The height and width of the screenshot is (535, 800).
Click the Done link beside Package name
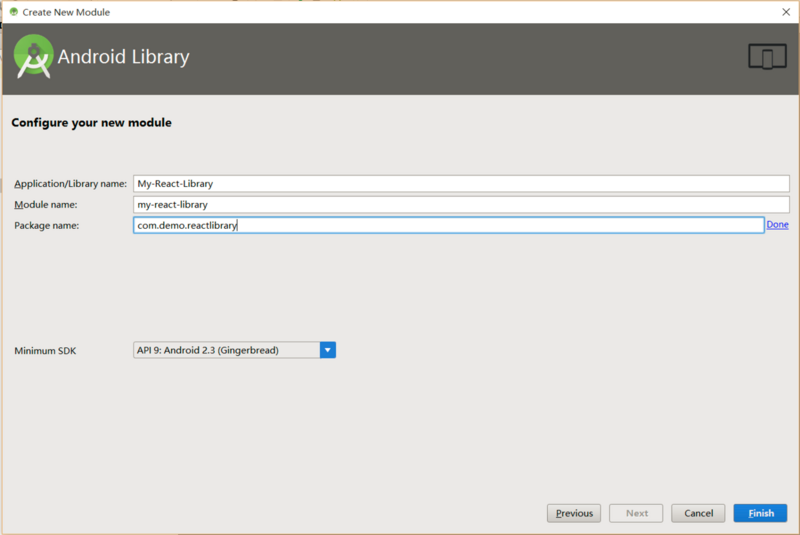[x=777, y=224]
